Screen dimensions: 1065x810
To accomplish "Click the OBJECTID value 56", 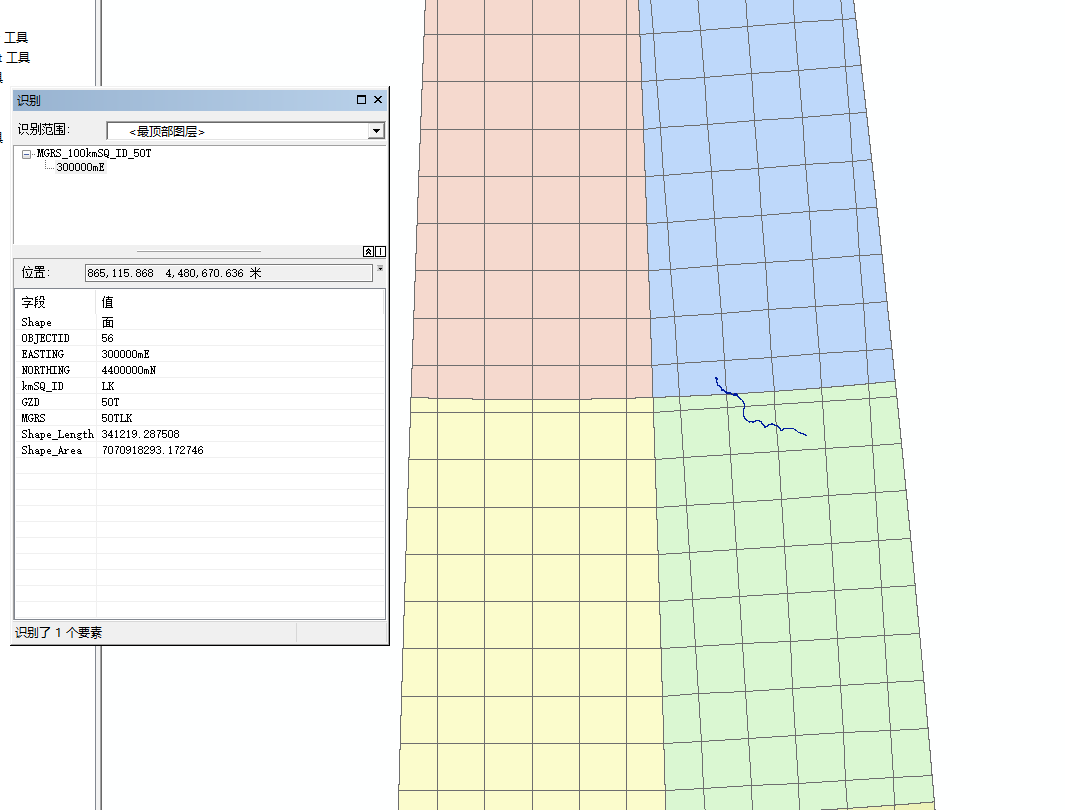I will (107, 338).
